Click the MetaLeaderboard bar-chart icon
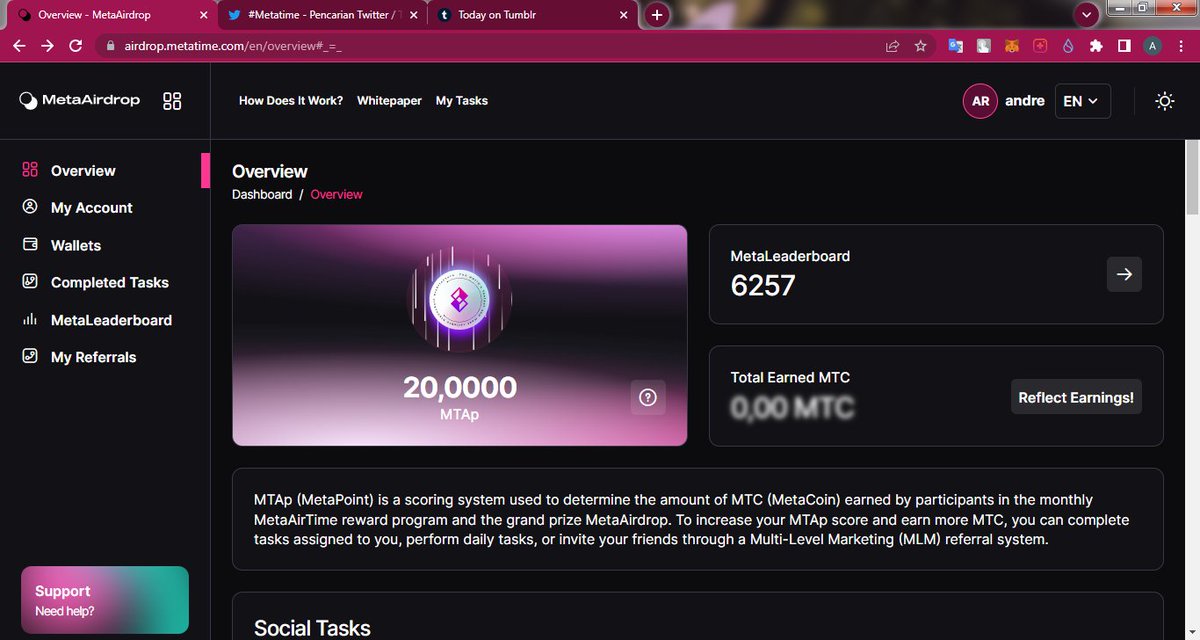This screenshot has width=1200, height=640. click(x=30, y=320)
